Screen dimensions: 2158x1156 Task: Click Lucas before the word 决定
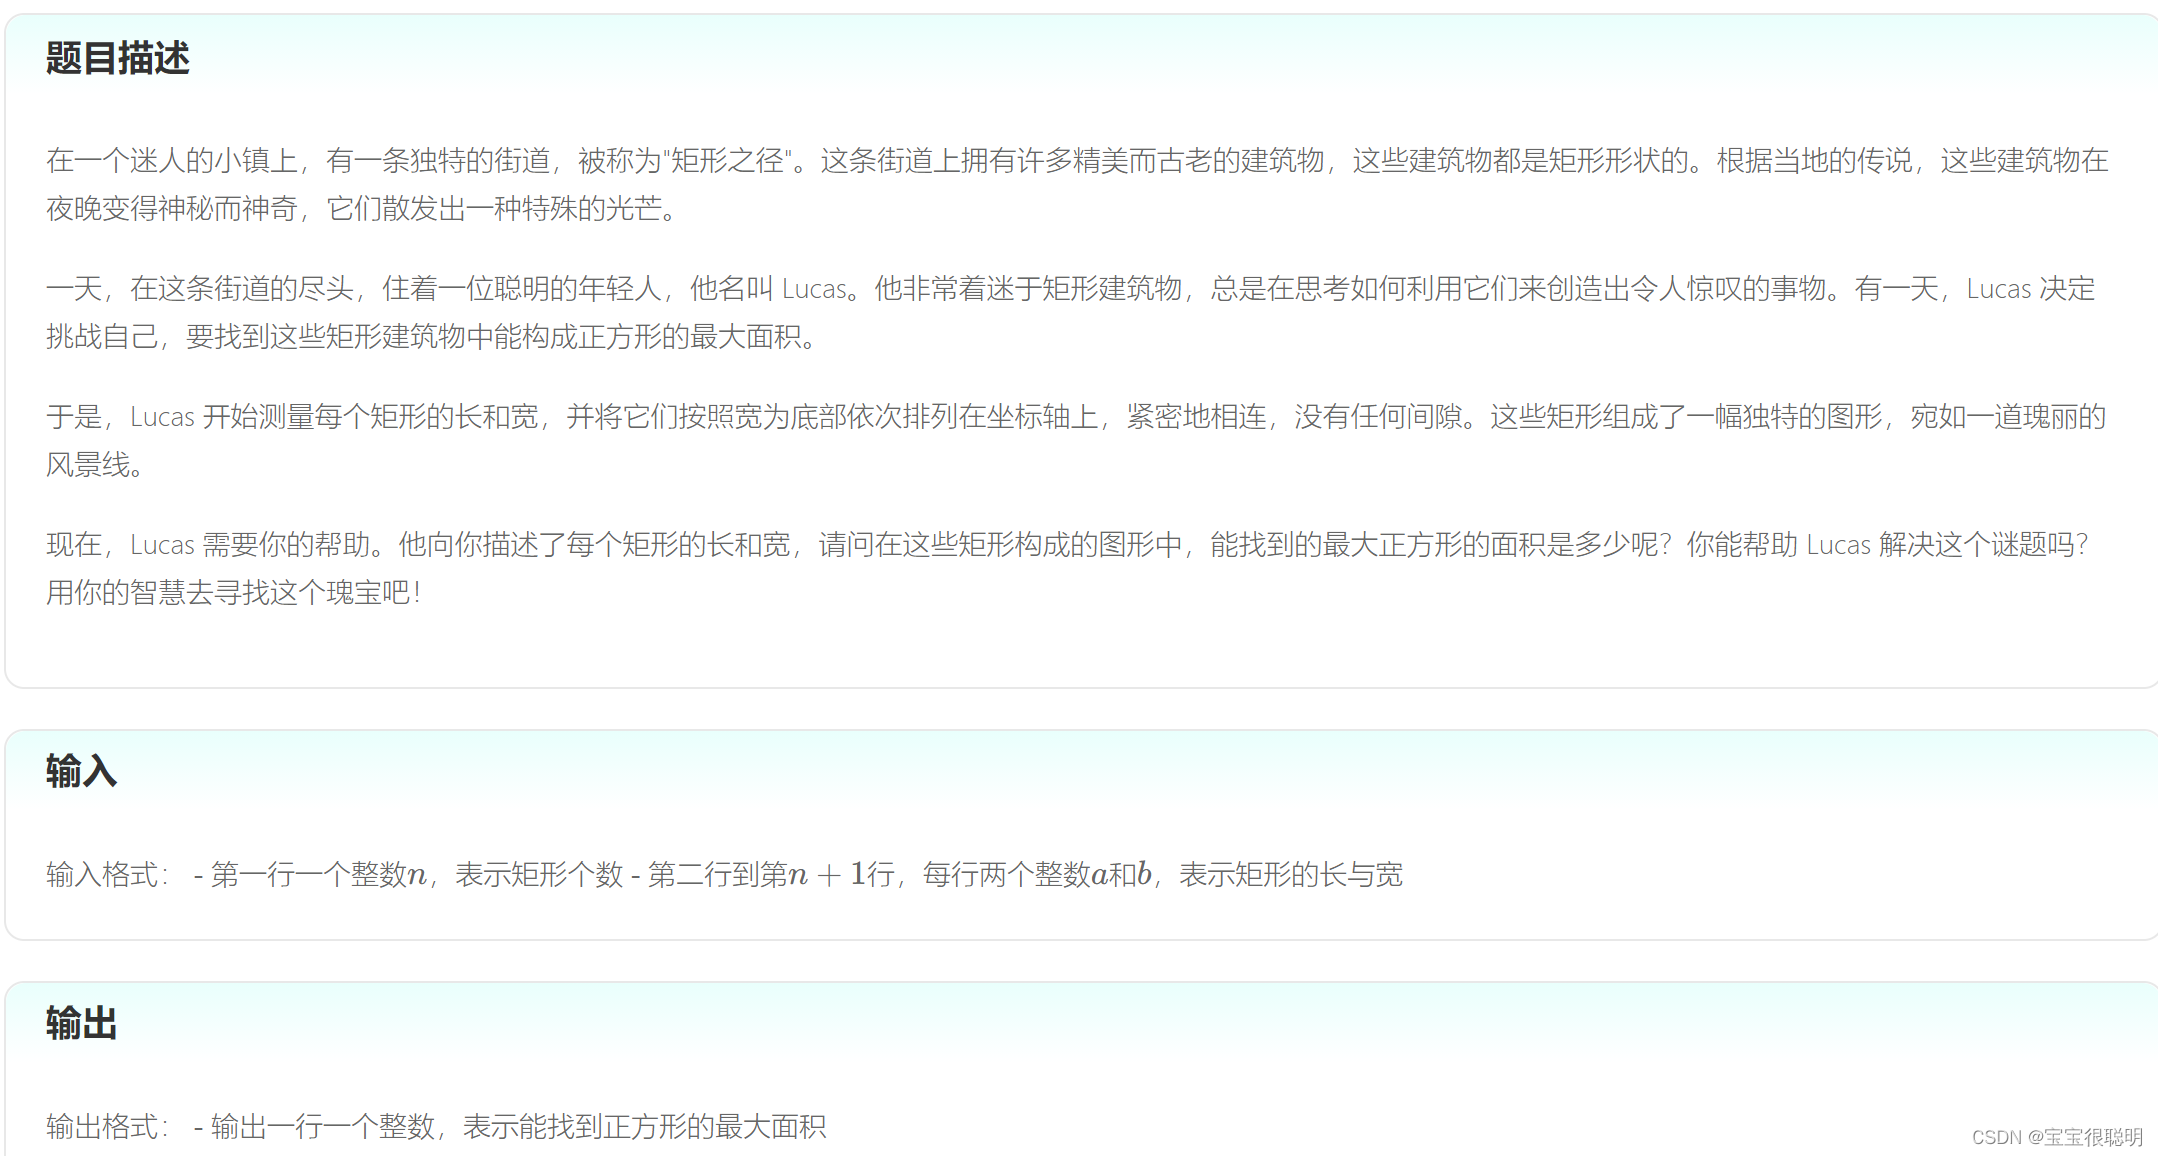pyautogui.click(x=1999, y=289)
